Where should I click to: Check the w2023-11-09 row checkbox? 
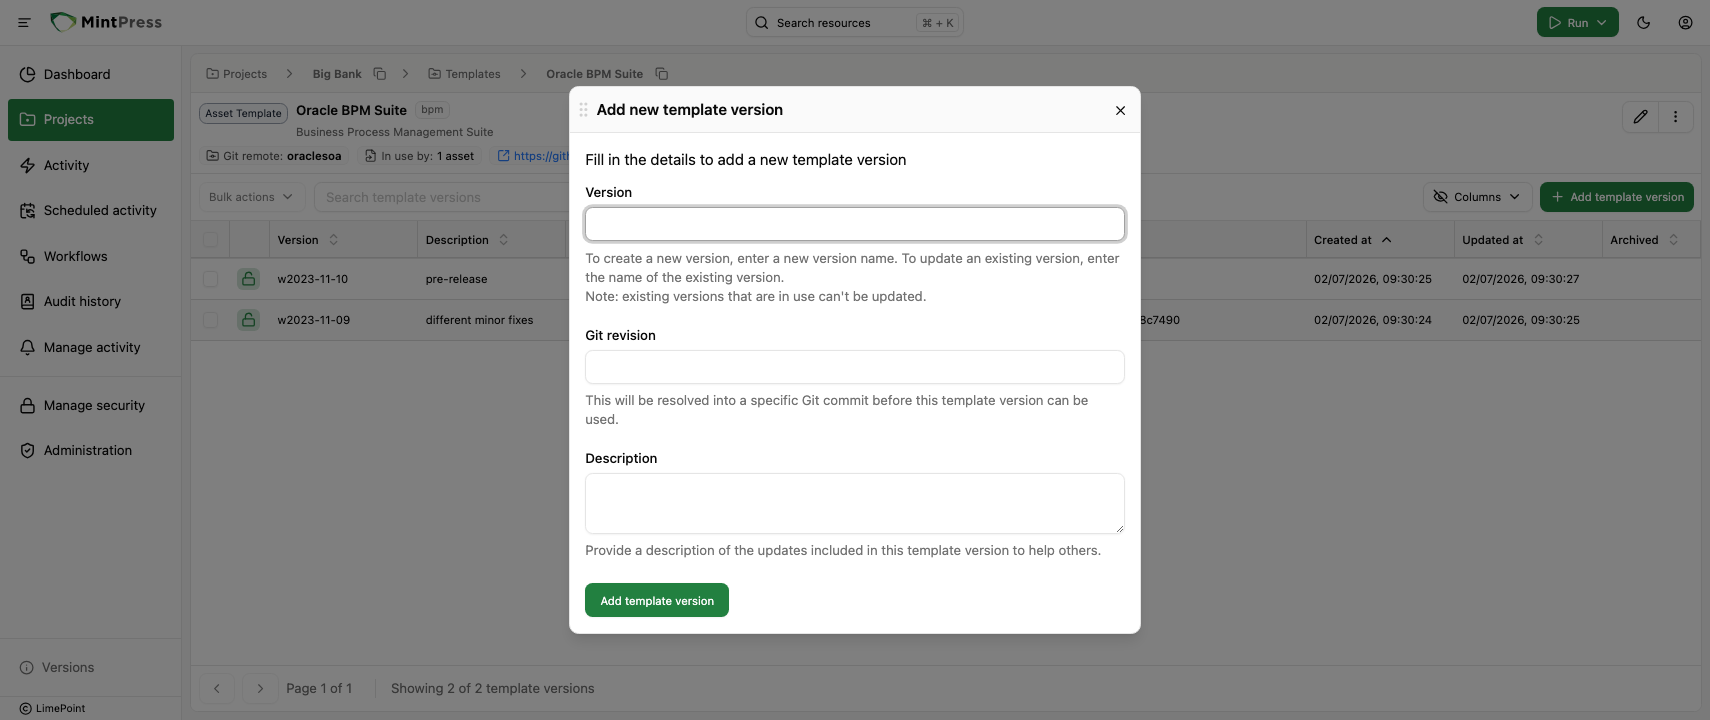pos(210,320)
